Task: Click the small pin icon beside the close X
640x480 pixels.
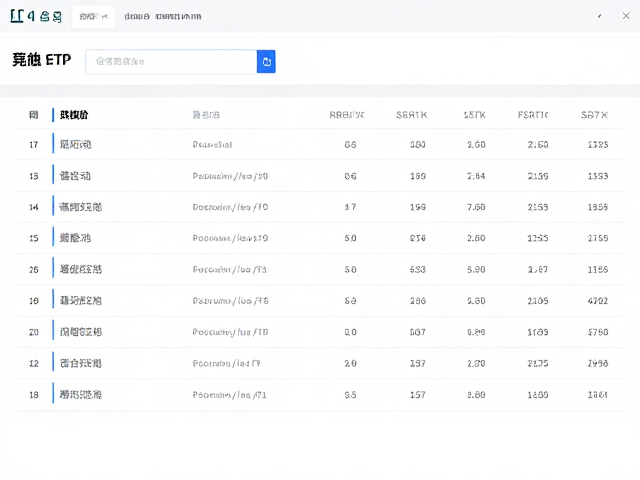Action: (600, 16)
